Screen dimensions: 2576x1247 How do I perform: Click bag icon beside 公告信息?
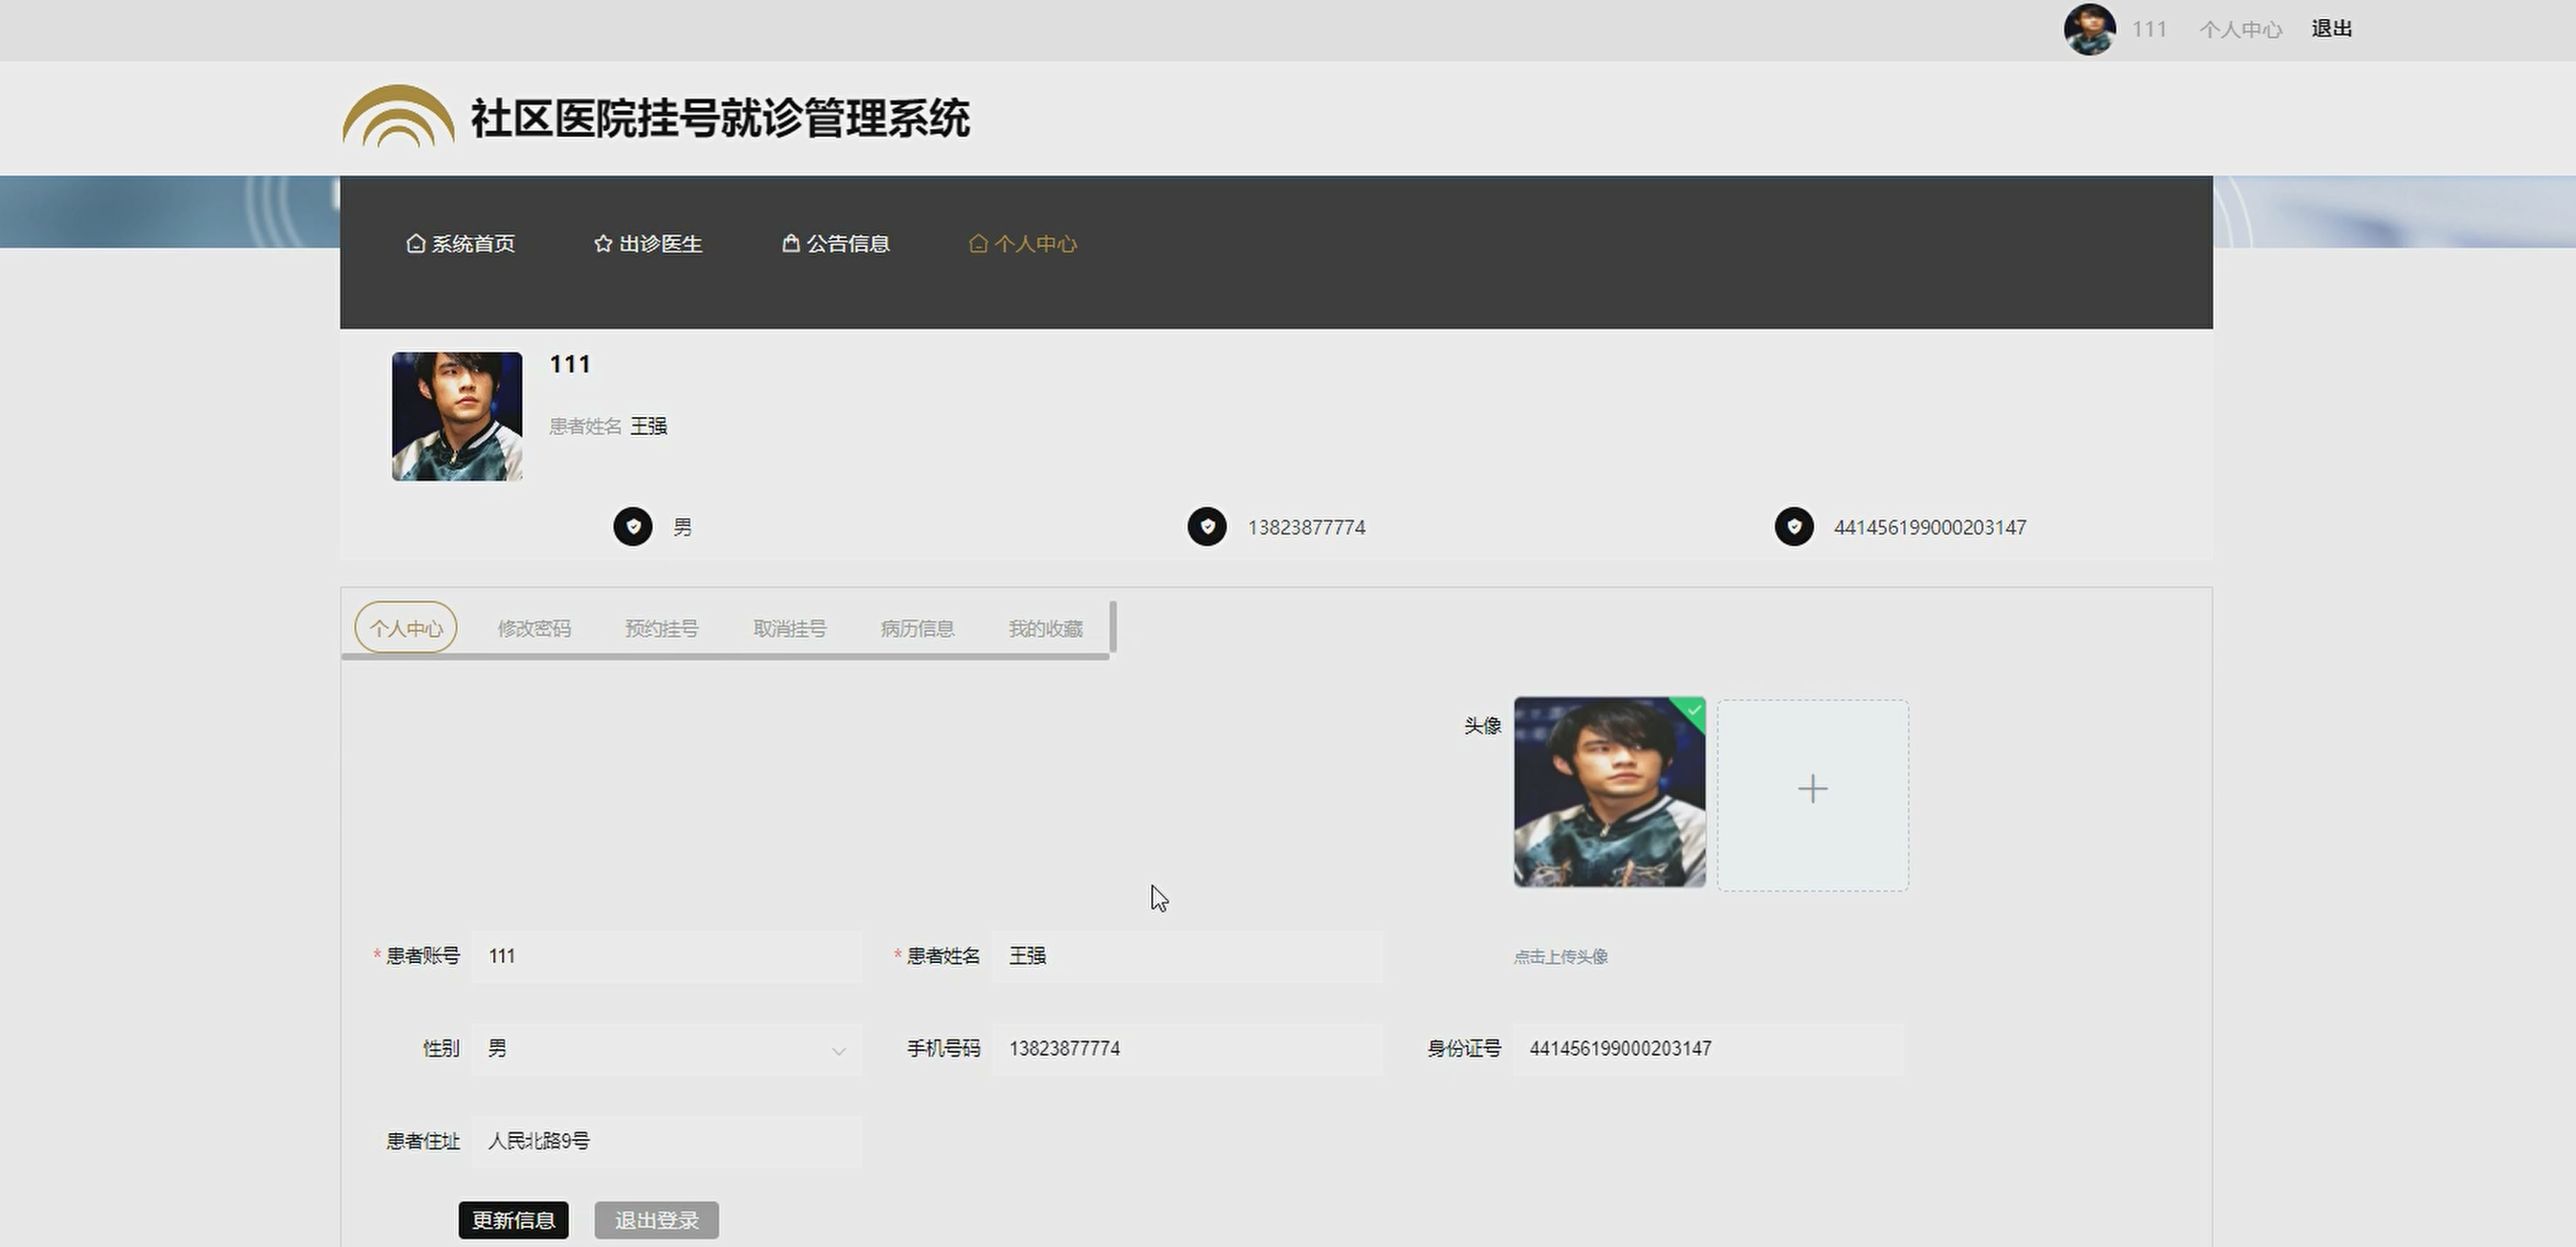click(x=790, y=243)
